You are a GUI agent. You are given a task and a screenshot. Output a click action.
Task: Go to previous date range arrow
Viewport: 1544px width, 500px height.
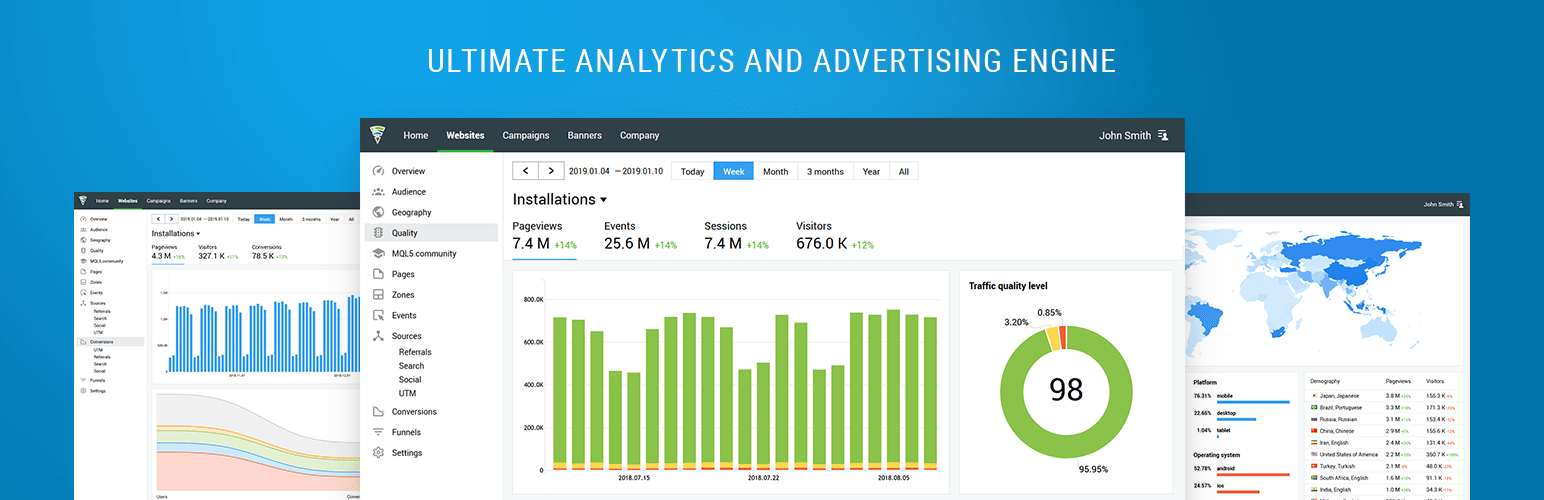click(x=526, y=171)
